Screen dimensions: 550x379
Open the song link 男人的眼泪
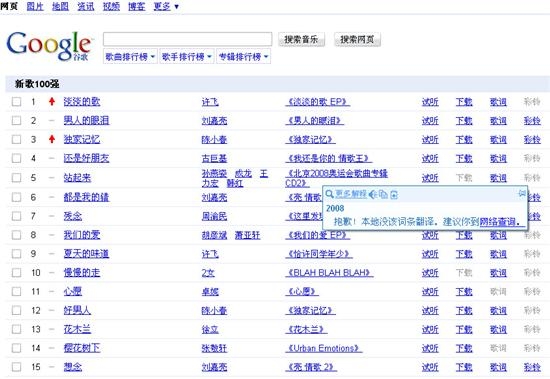point(86,120)
